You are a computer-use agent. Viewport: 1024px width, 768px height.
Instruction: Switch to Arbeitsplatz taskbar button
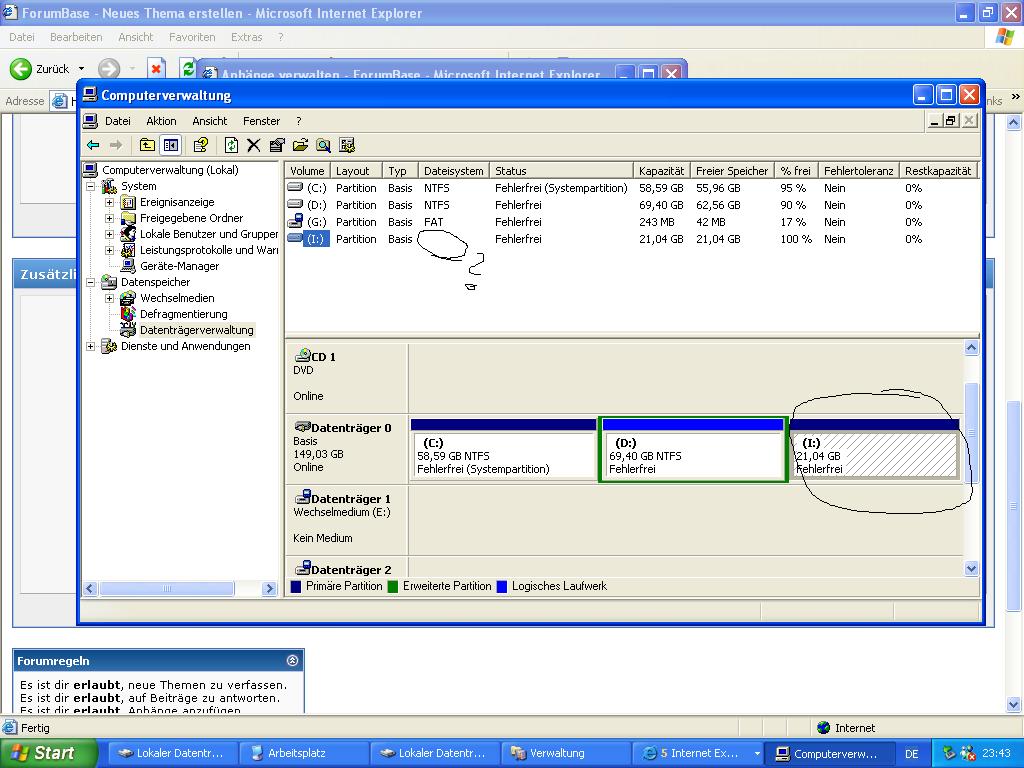tap(303, 754)
